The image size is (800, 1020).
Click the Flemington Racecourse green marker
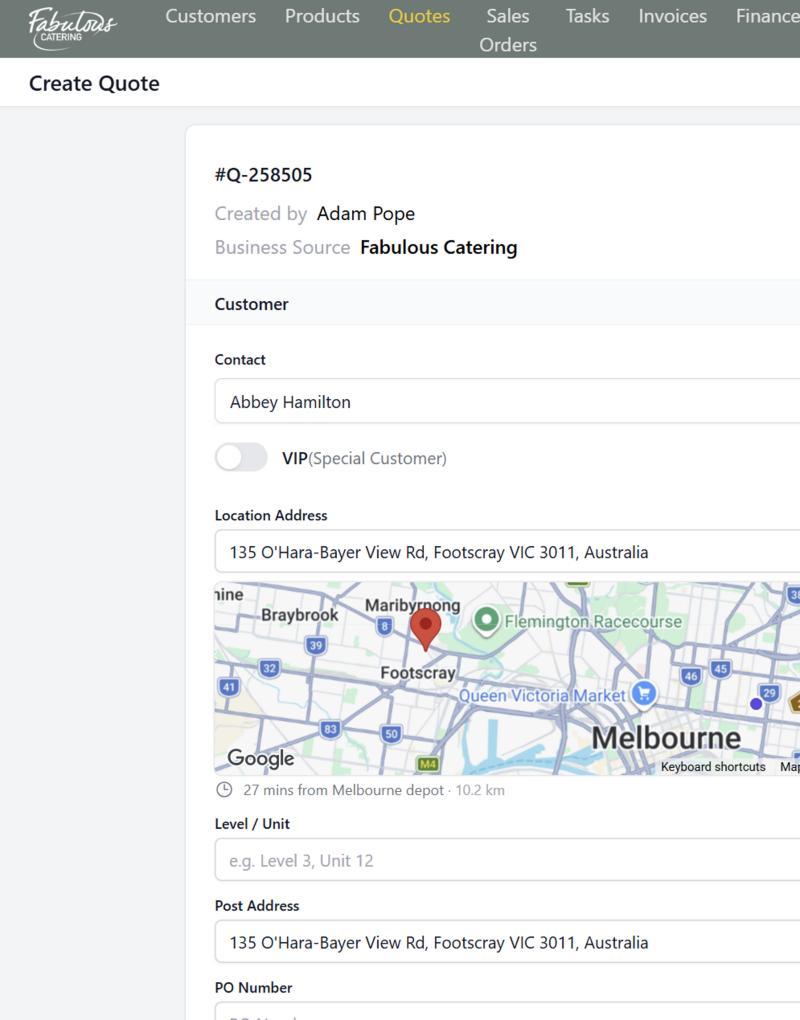tap(486, 620)
